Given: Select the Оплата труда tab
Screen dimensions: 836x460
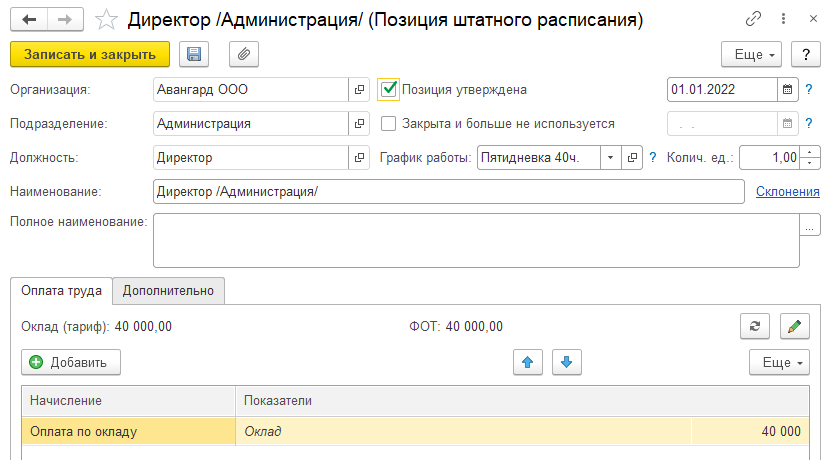Looking at the screenshot, I should [x=61, y=291].
